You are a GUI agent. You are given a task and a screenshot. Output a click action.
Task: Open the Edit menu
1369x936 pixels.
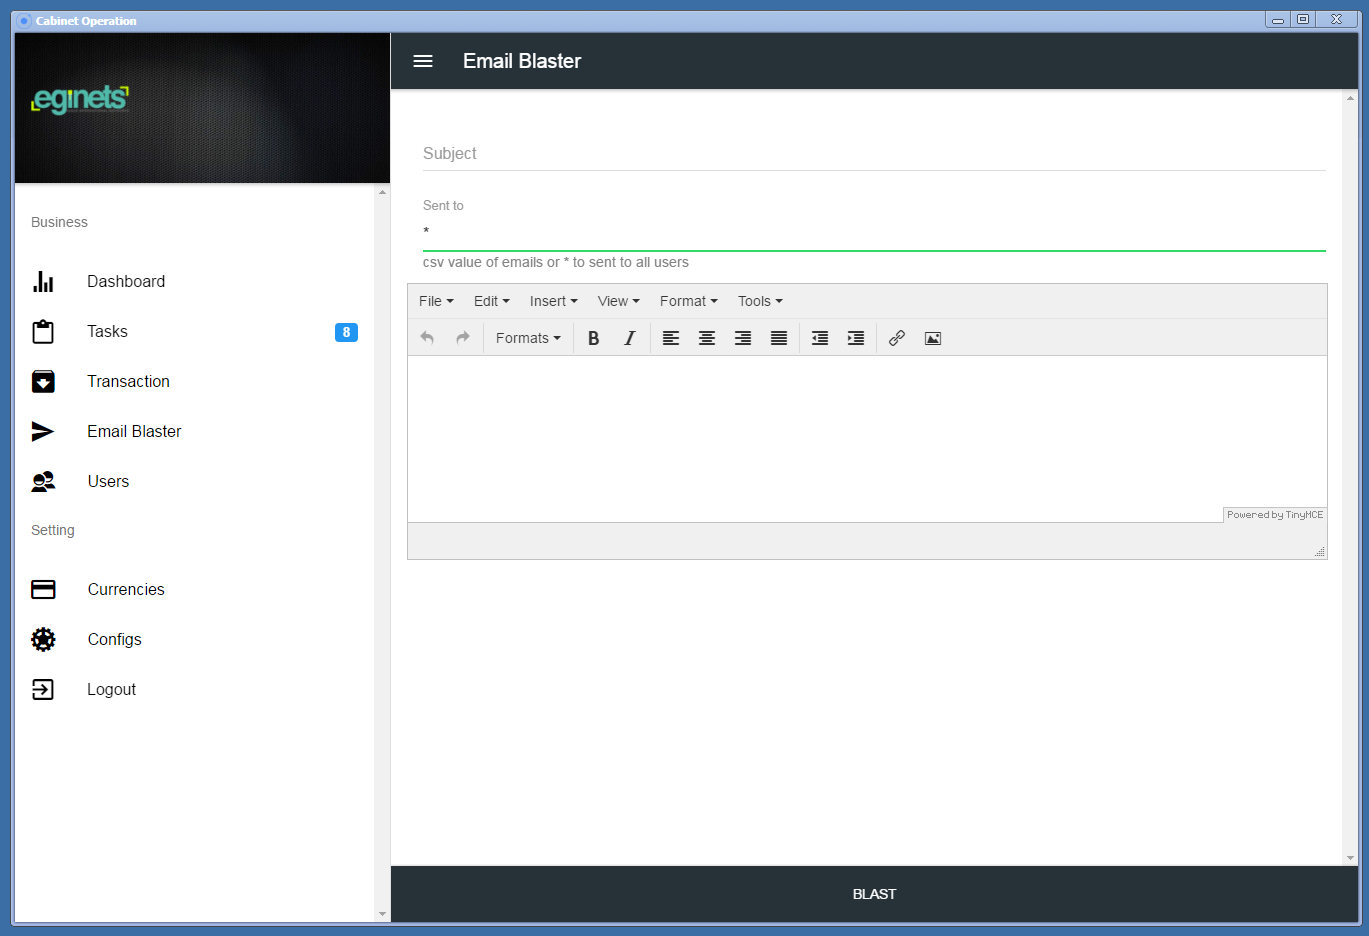click(x=492, y=301)
